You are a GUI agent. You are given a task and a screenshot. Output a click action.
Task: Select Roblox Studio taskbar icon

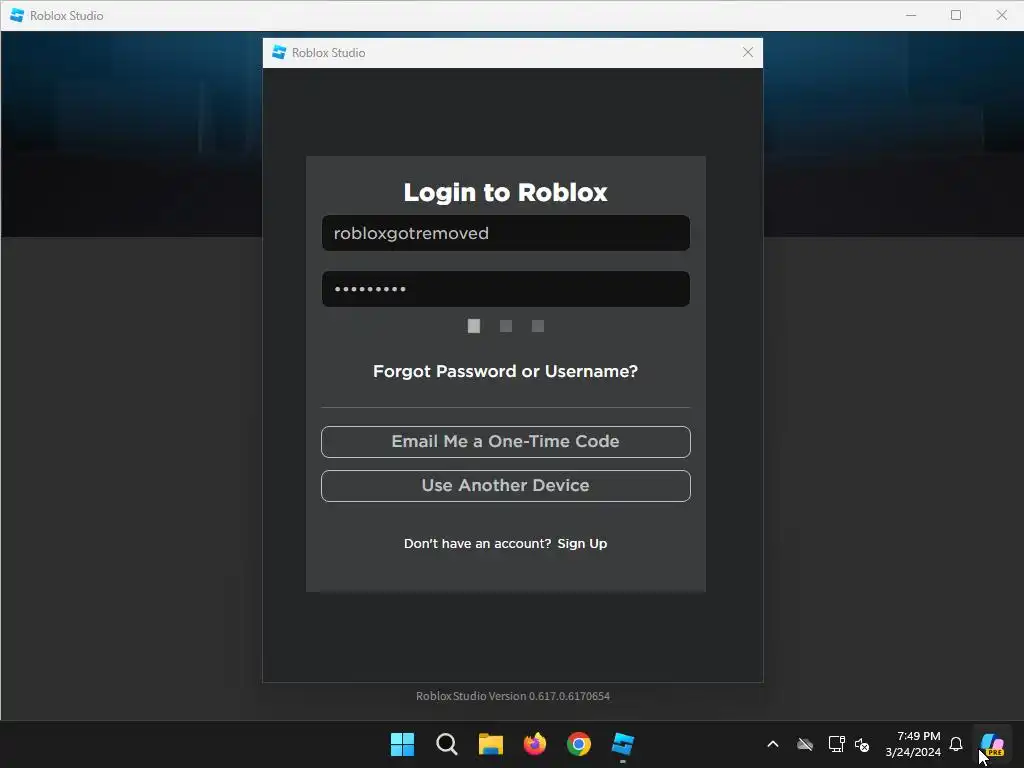[622, 744]
